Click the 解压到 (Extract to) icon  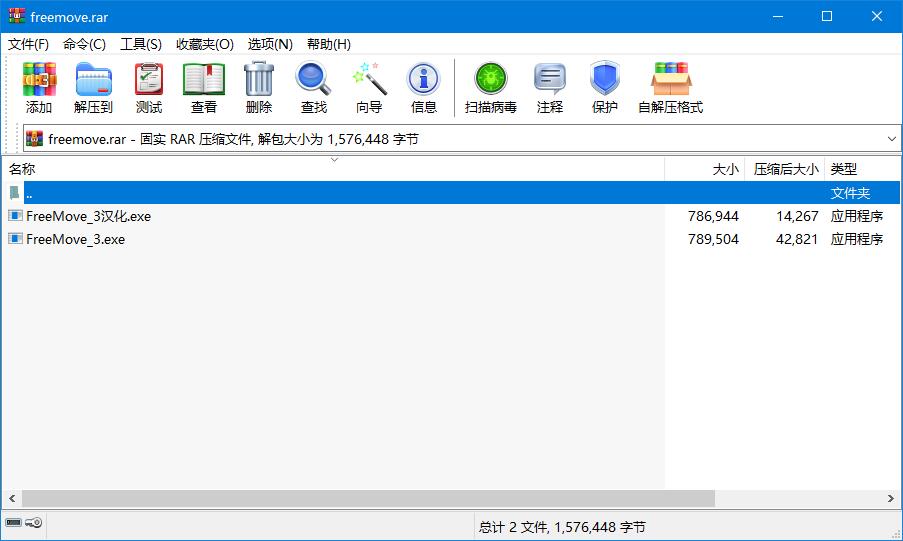(93, 88)
